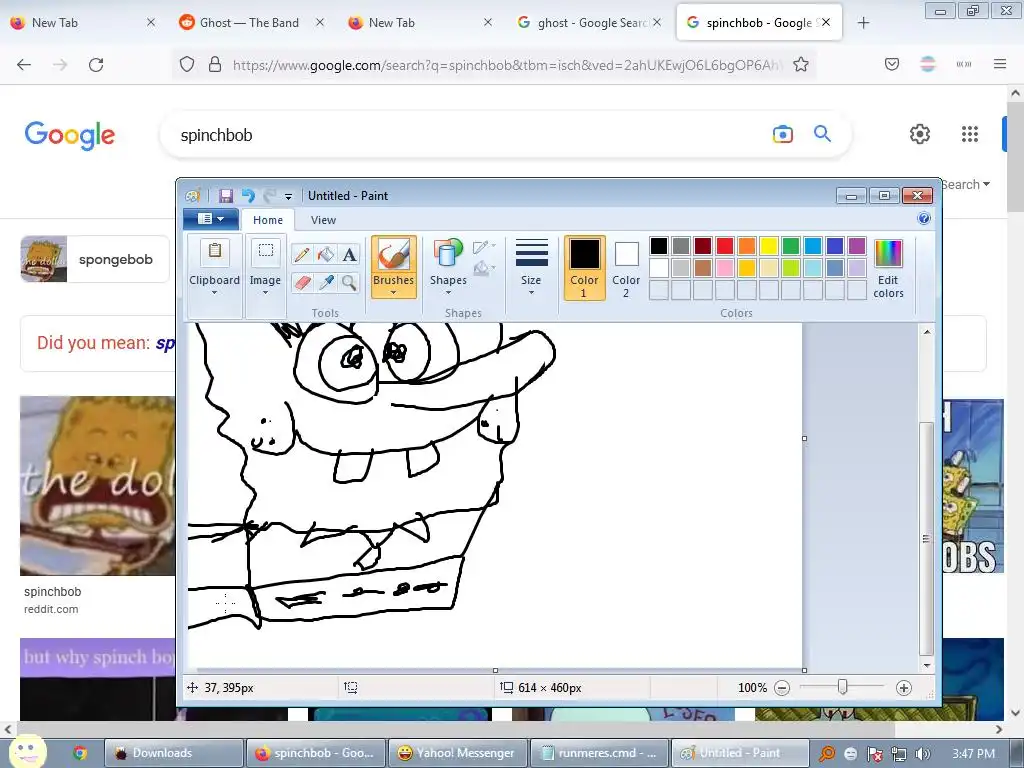
Task: Click the volume speaker tray icon
Action: (923, 754)
